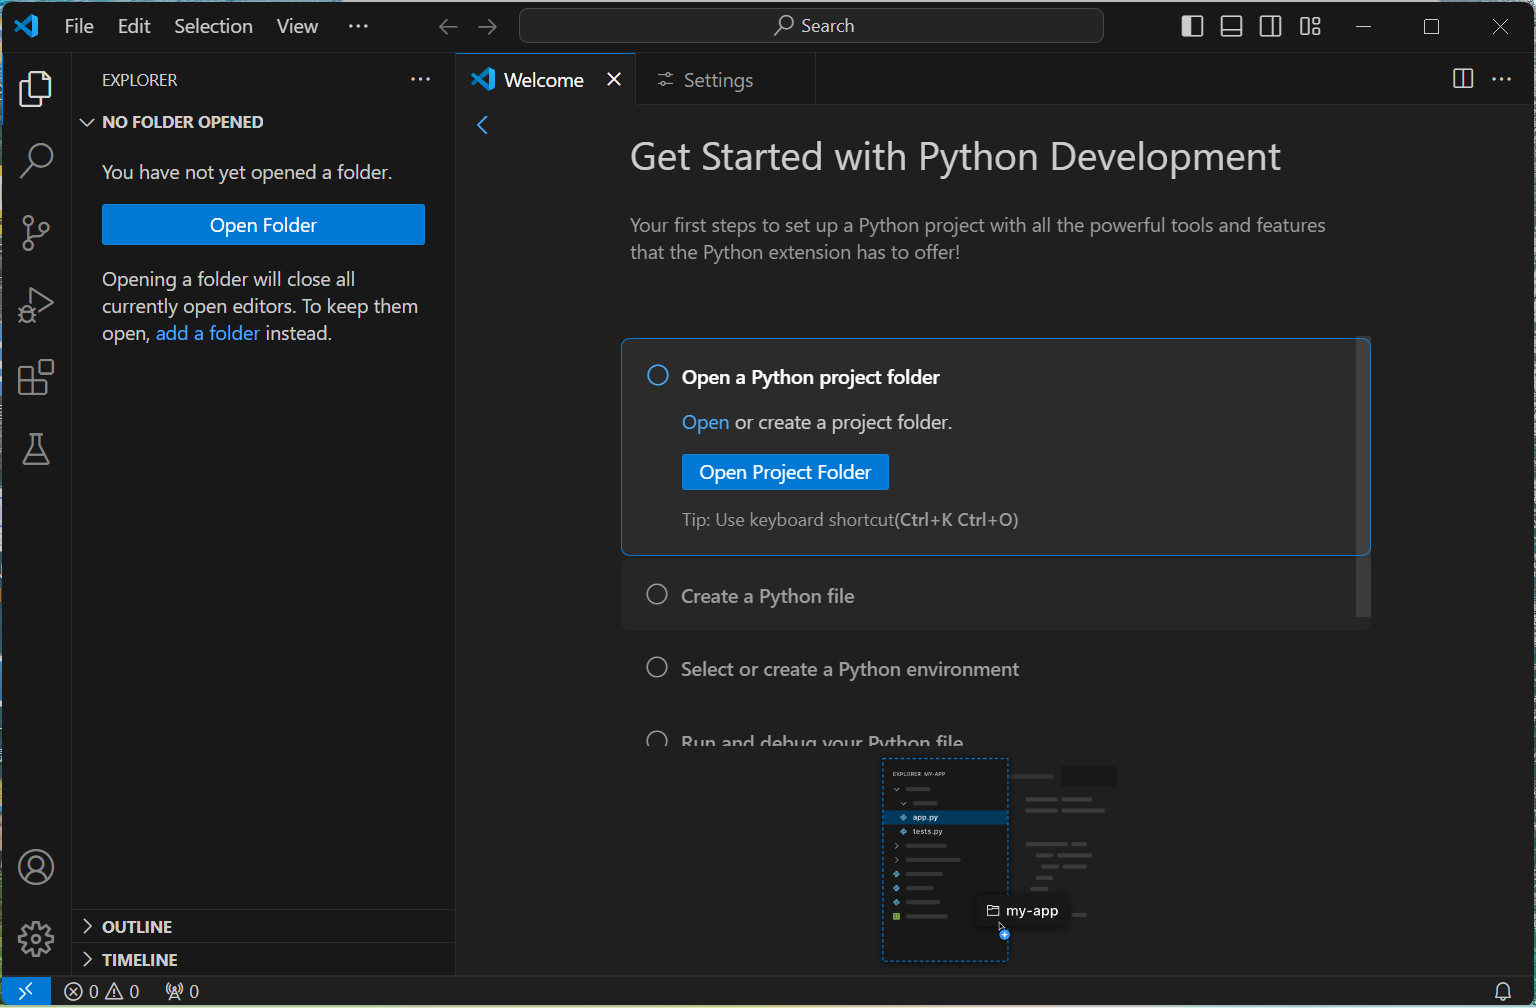Open the Run and Debug view

click(x=36, y=305)
